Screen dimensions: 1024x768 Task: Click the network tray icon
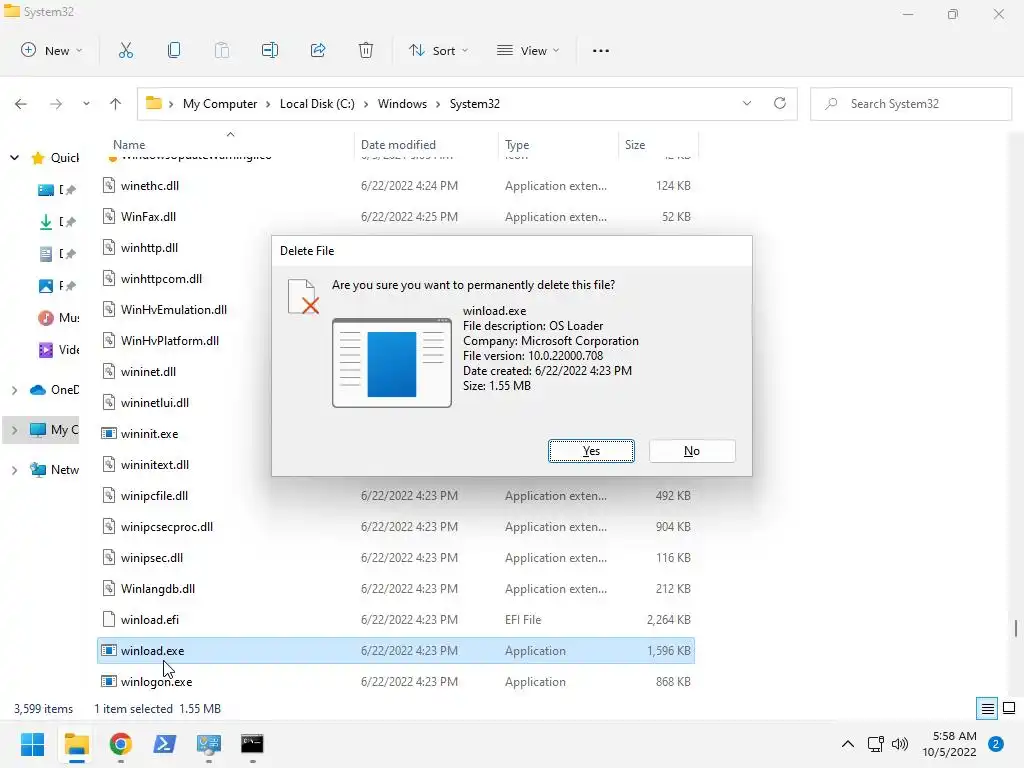click(875, 744)
